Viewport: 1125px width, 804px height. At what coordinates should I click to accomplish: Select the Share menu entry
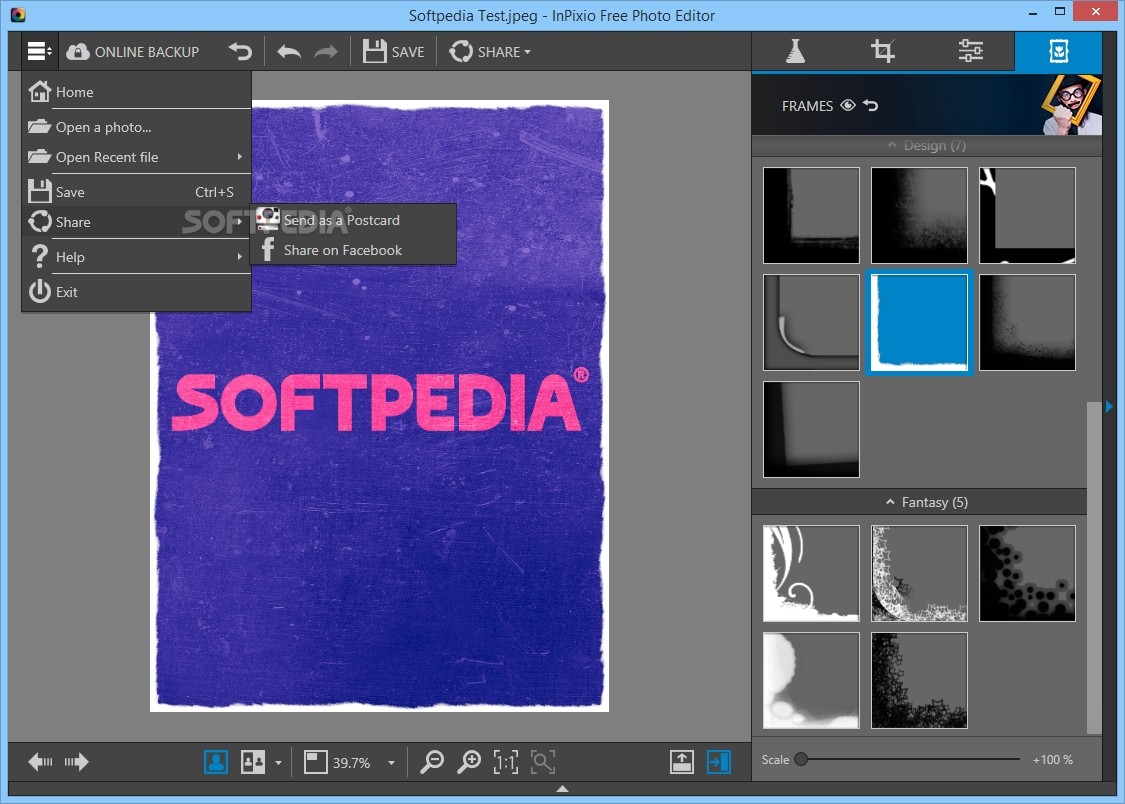click(136, 222)
